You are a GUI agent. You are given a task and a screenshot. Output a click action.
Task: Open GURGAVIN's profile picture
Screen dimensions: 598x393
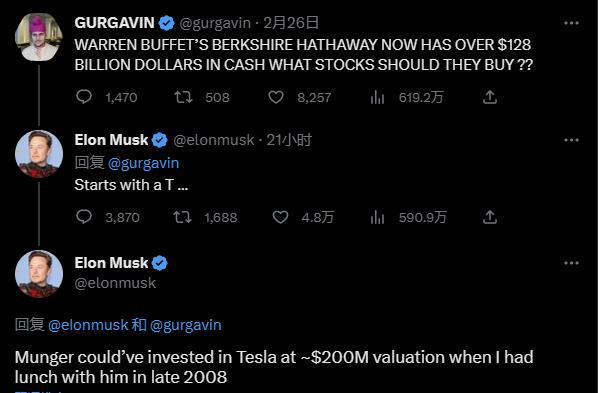[39, 37]
